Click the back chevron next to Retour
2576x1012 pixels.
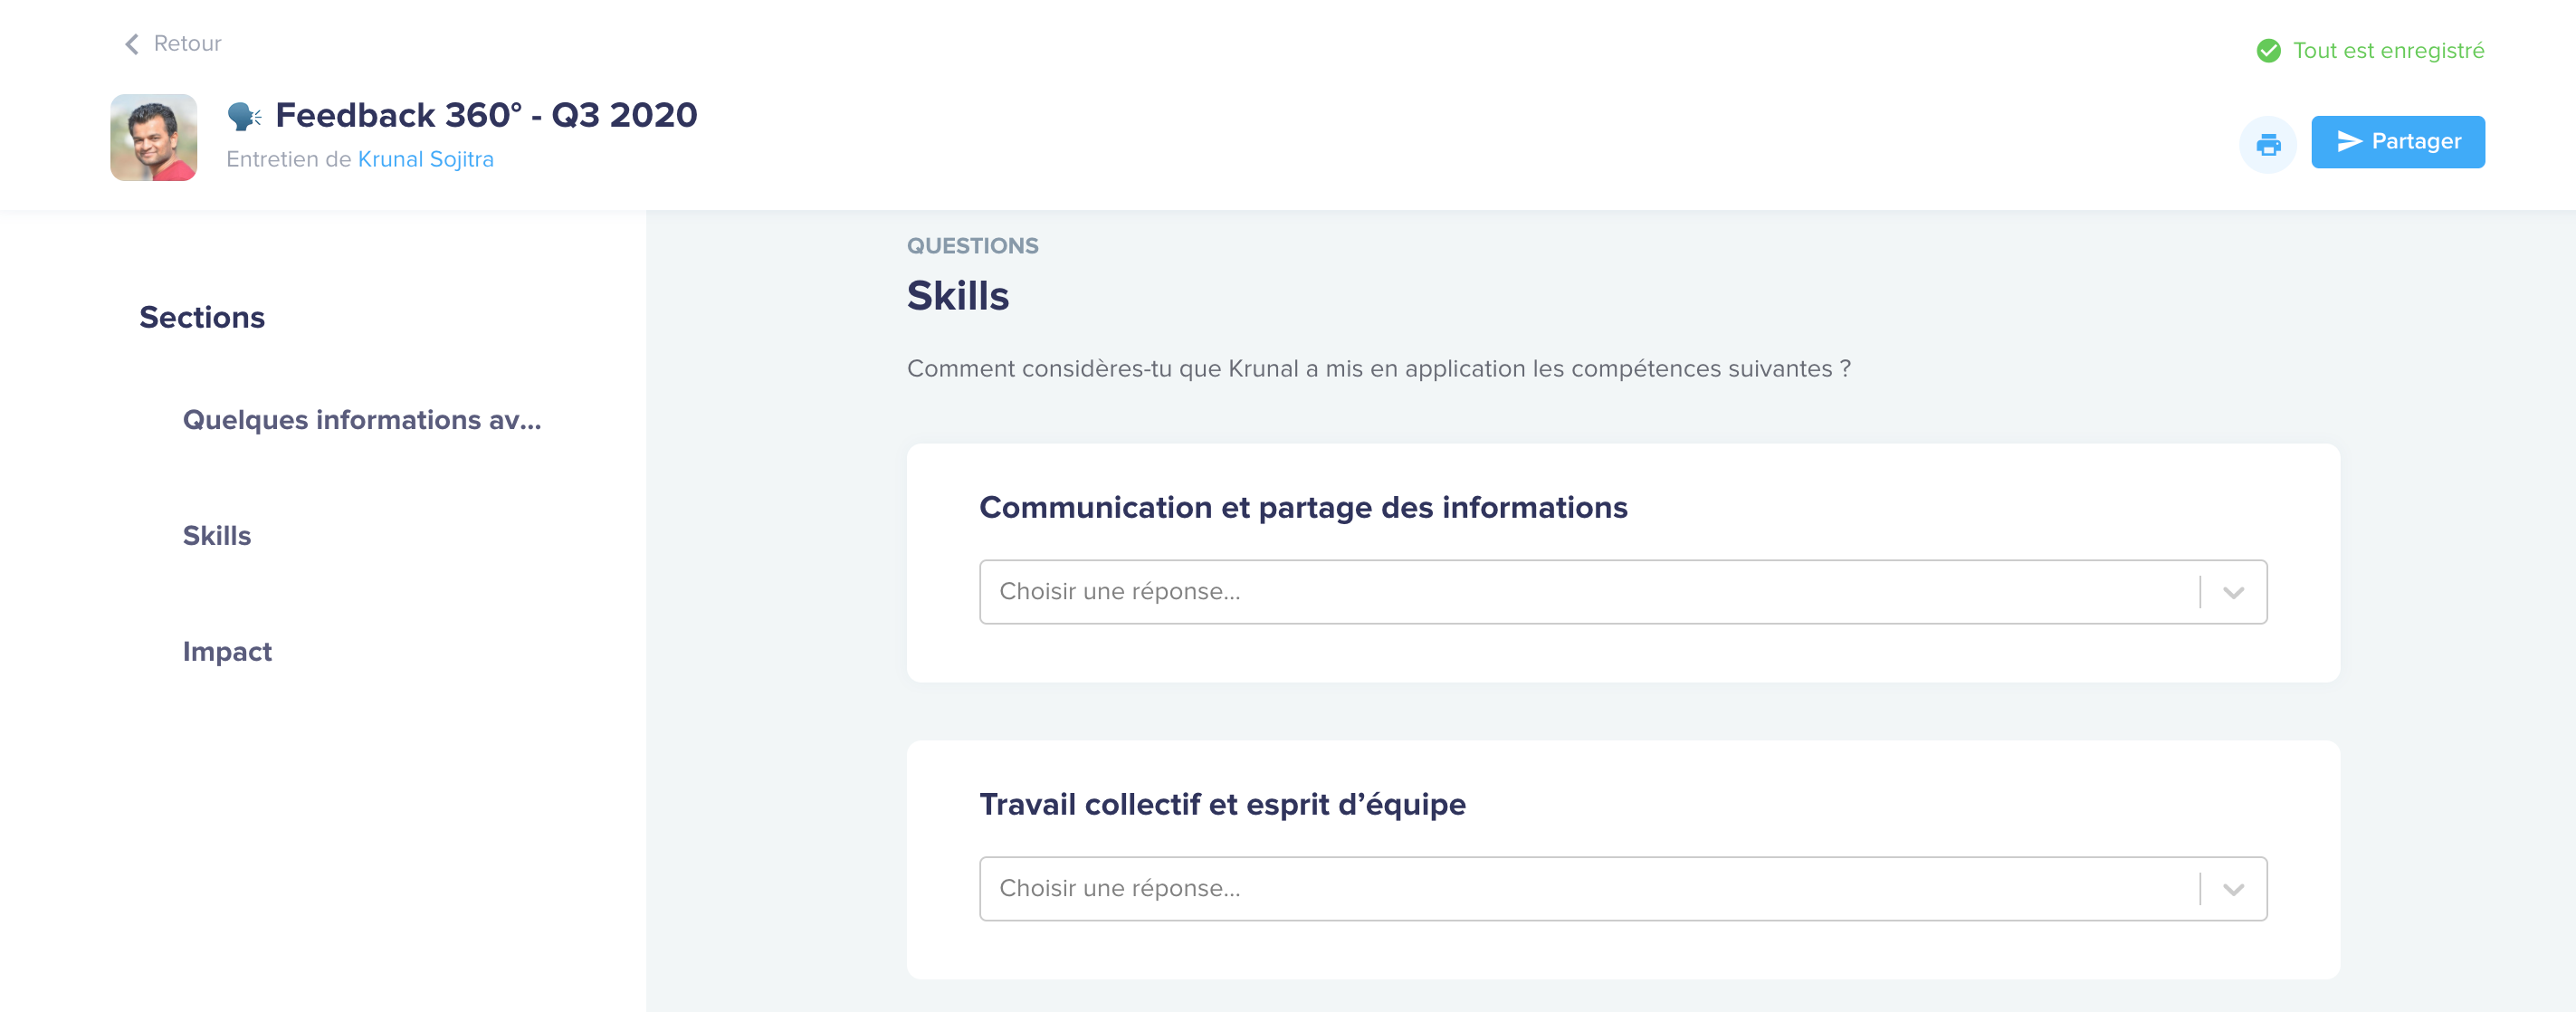click(131, 44)
